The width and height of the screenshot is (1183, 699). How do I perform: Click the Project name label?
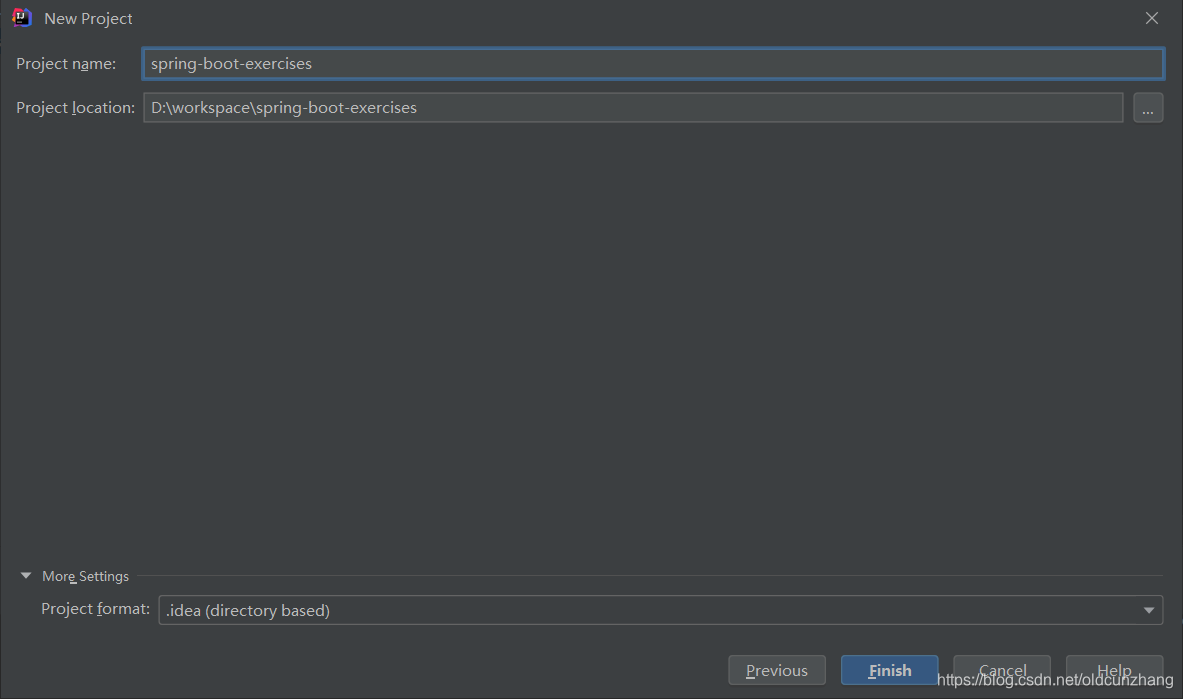coord(66,64)
